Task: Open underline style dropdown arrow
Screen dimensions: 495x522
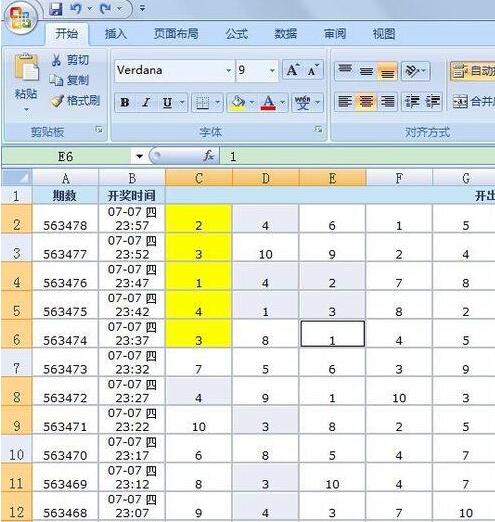Action: (x=182, y=102)
